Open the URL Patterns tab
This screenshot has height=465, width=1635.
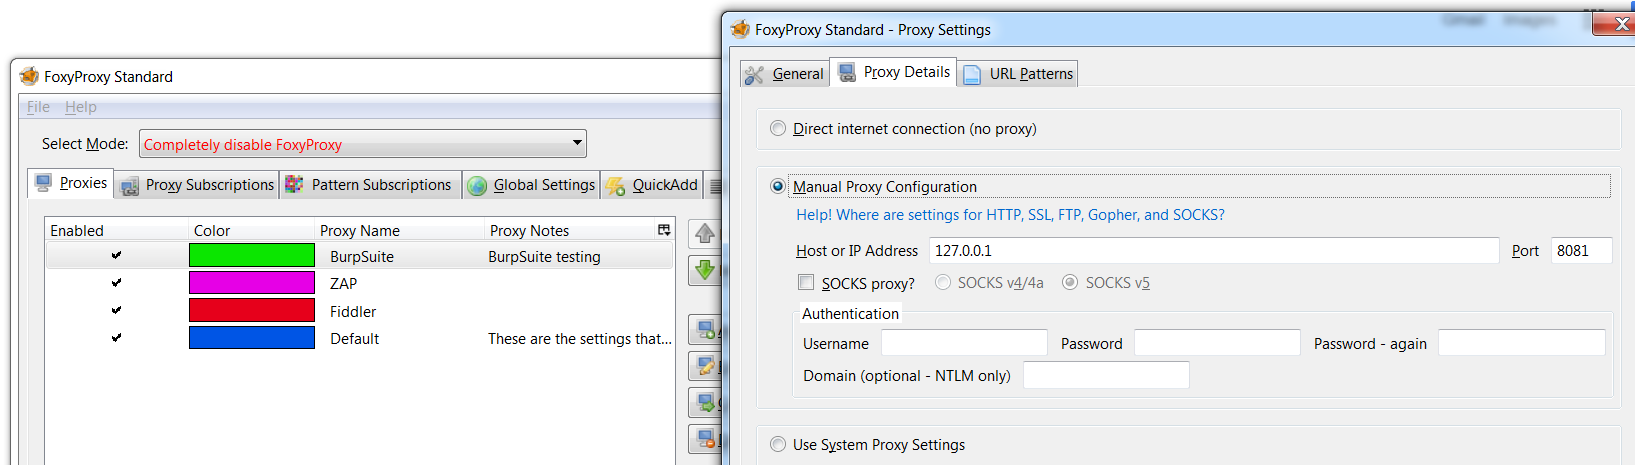tap(1018, 74)
